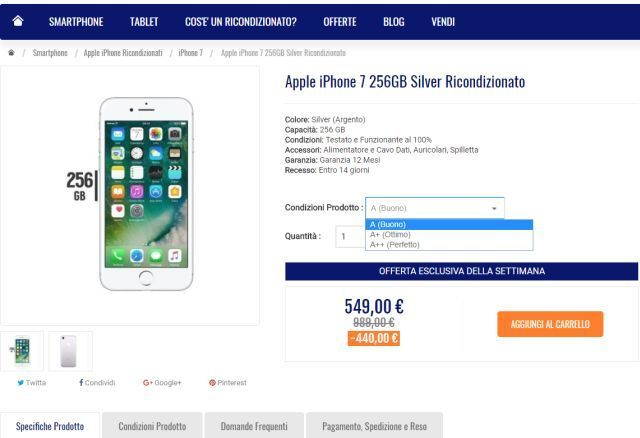Open the Condizioni Prodotto dropdown arrow
This screenshot has height=438, width=640.
pos(494,208)
